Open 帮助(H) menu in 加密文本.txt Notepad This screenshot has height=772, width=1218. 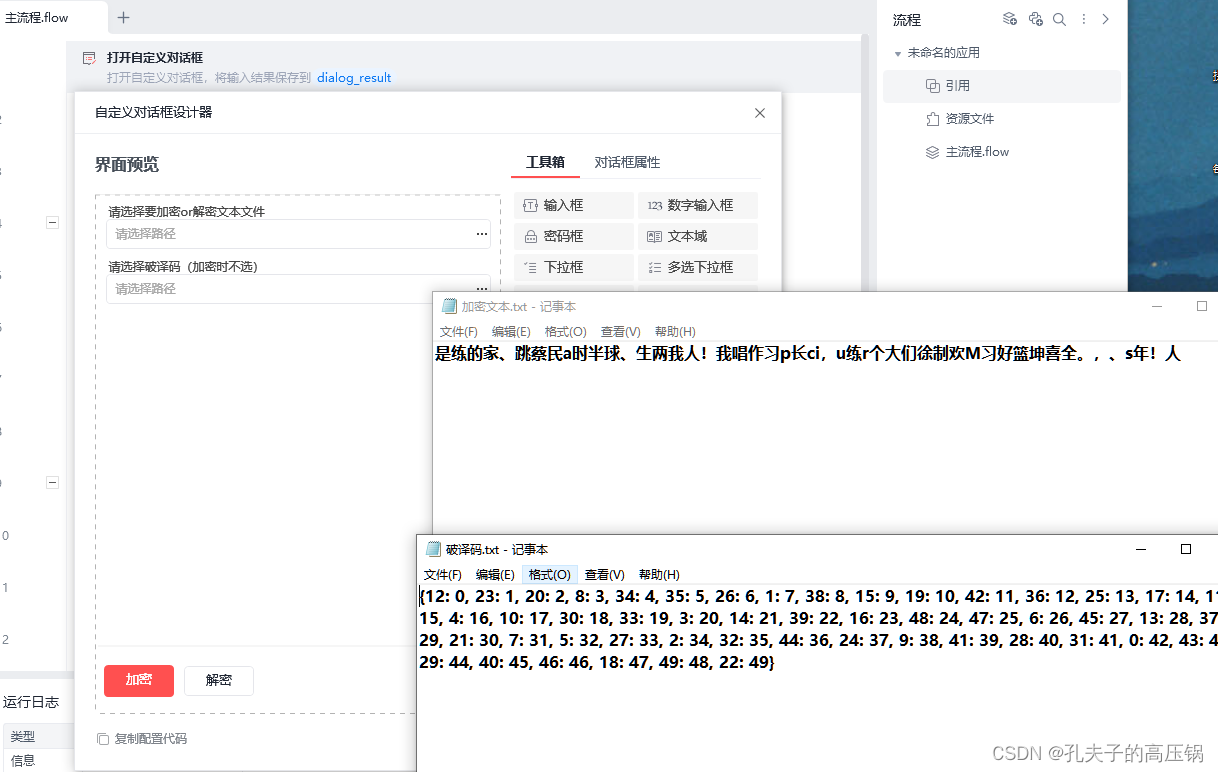[x=675, y=331]
